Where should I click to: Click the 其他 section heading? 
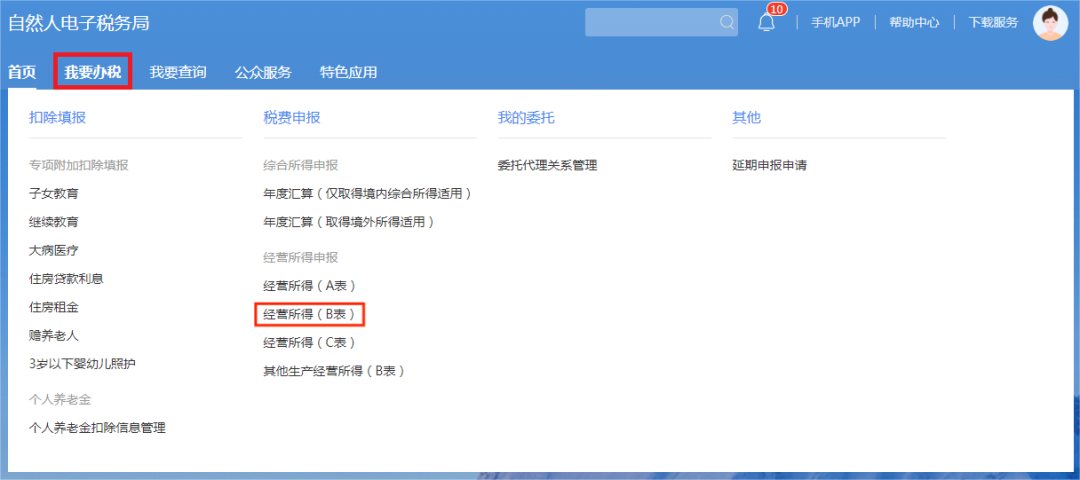pos(747,118)
